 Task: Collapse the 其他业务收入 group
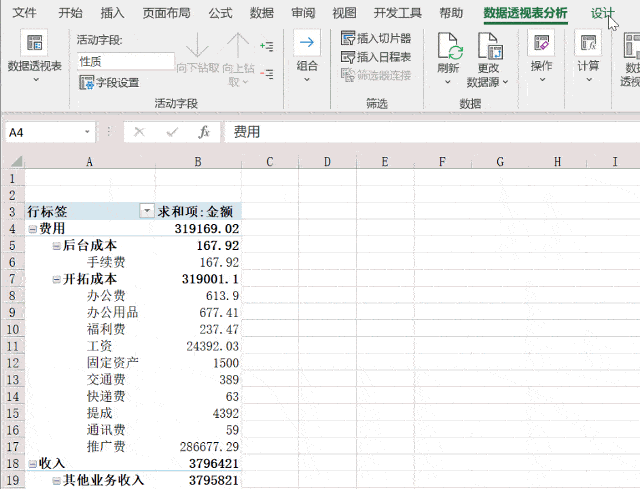tap(56, 481)
